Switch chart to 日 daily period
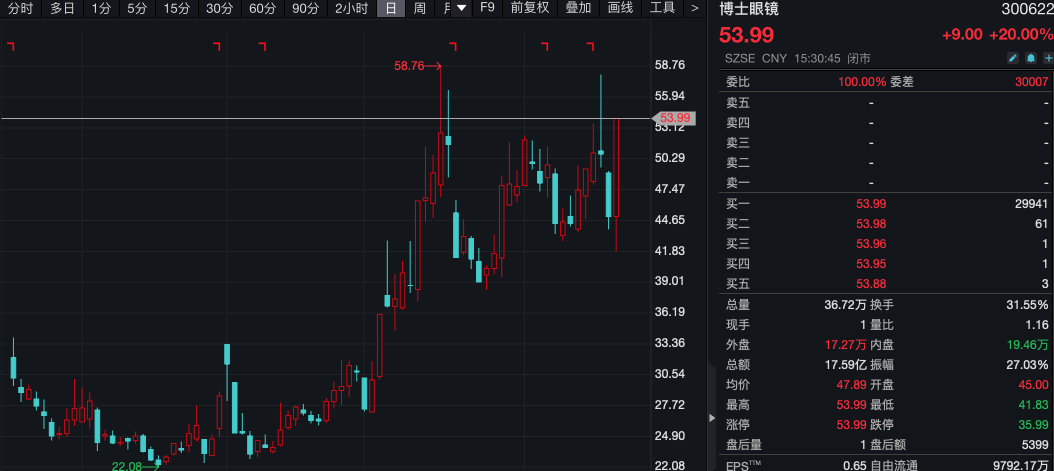Screen dimensions: 1054x471 (390, 9)
